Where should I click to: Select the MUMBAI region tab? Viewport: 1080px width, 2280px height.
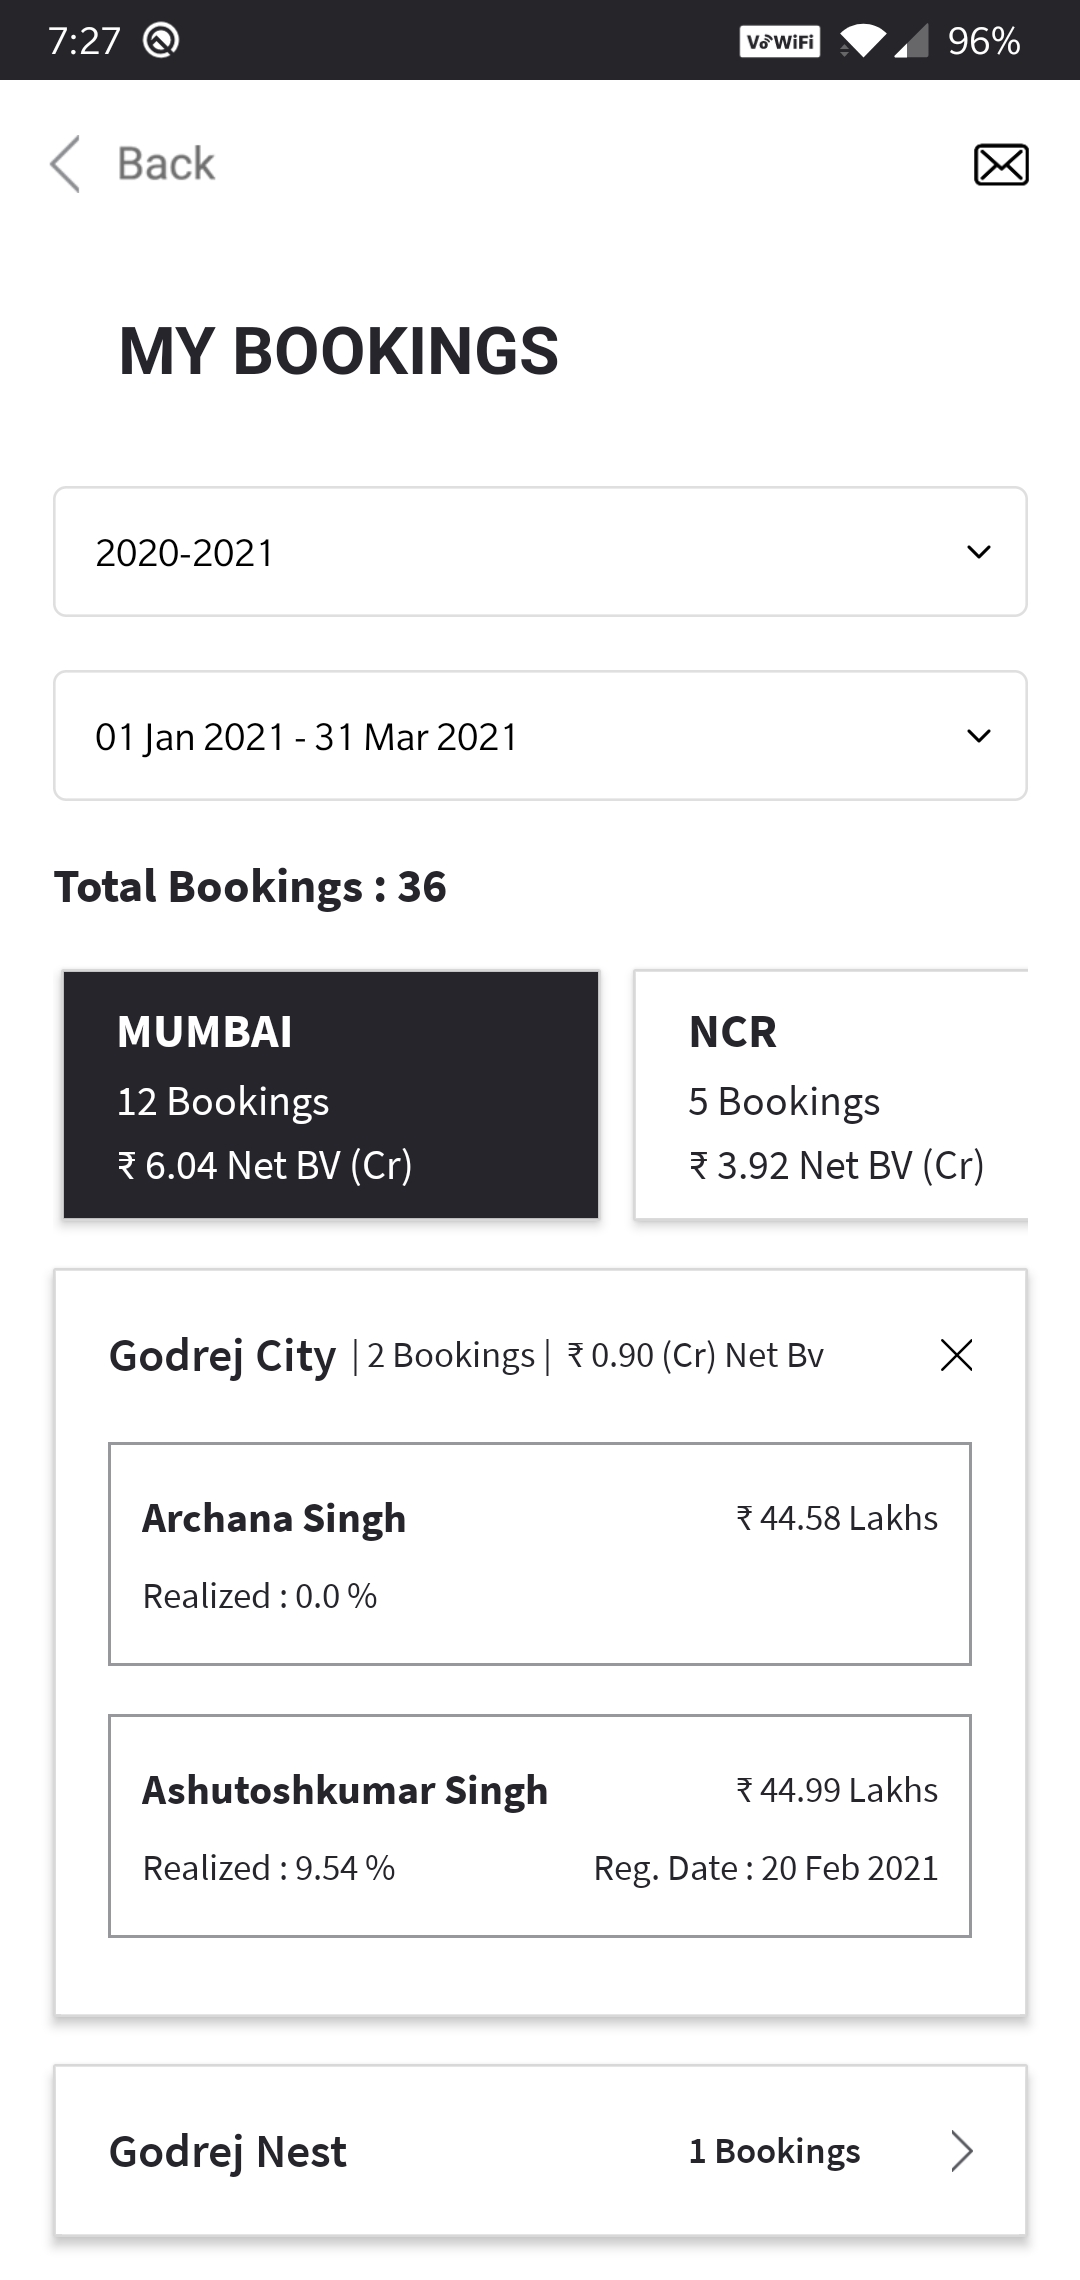[x=331, y=1095]
